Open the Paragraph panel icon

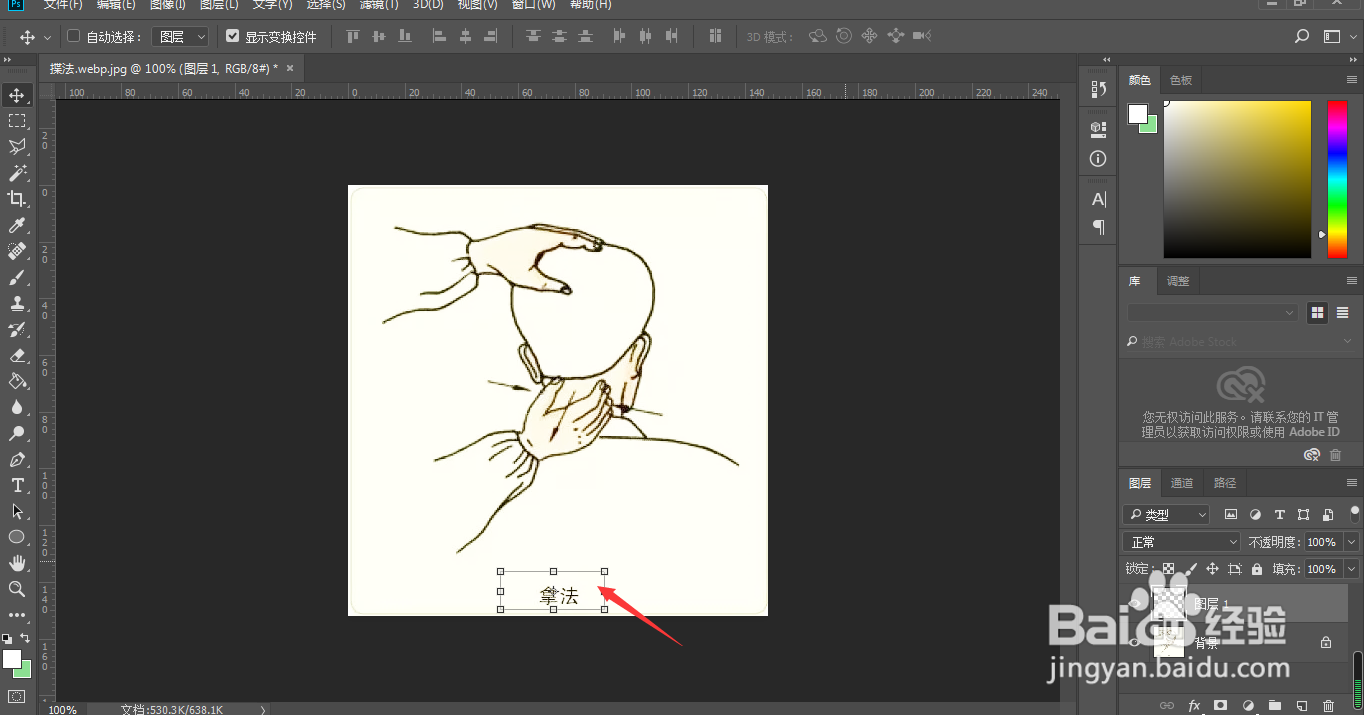(x=1098, y=227)
